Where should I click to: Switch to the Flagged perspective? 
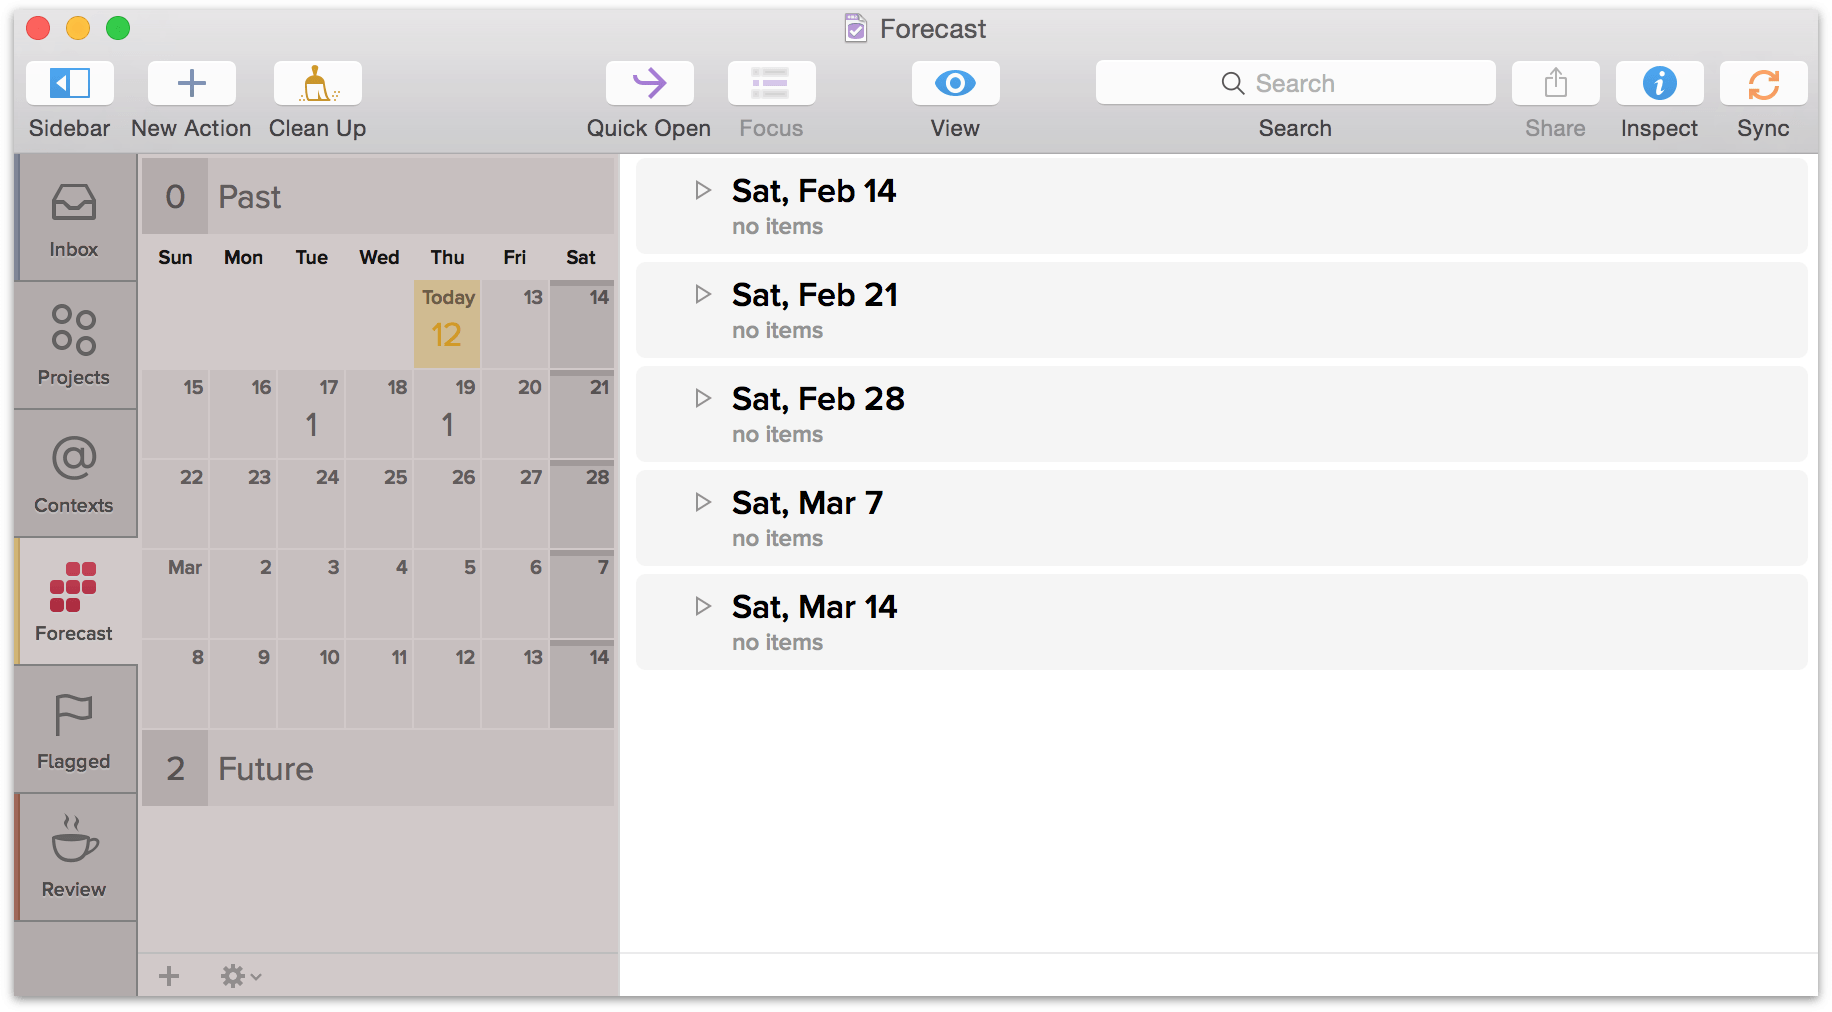coord(75,730)
